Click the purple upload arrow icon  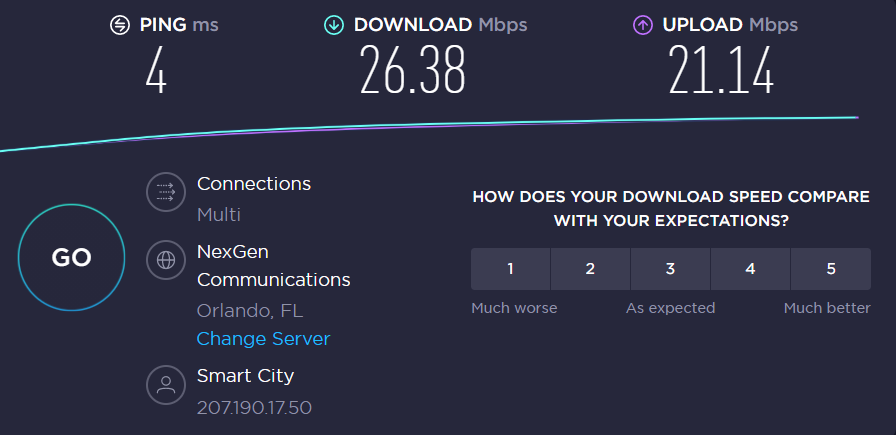(x=643, y=25)
